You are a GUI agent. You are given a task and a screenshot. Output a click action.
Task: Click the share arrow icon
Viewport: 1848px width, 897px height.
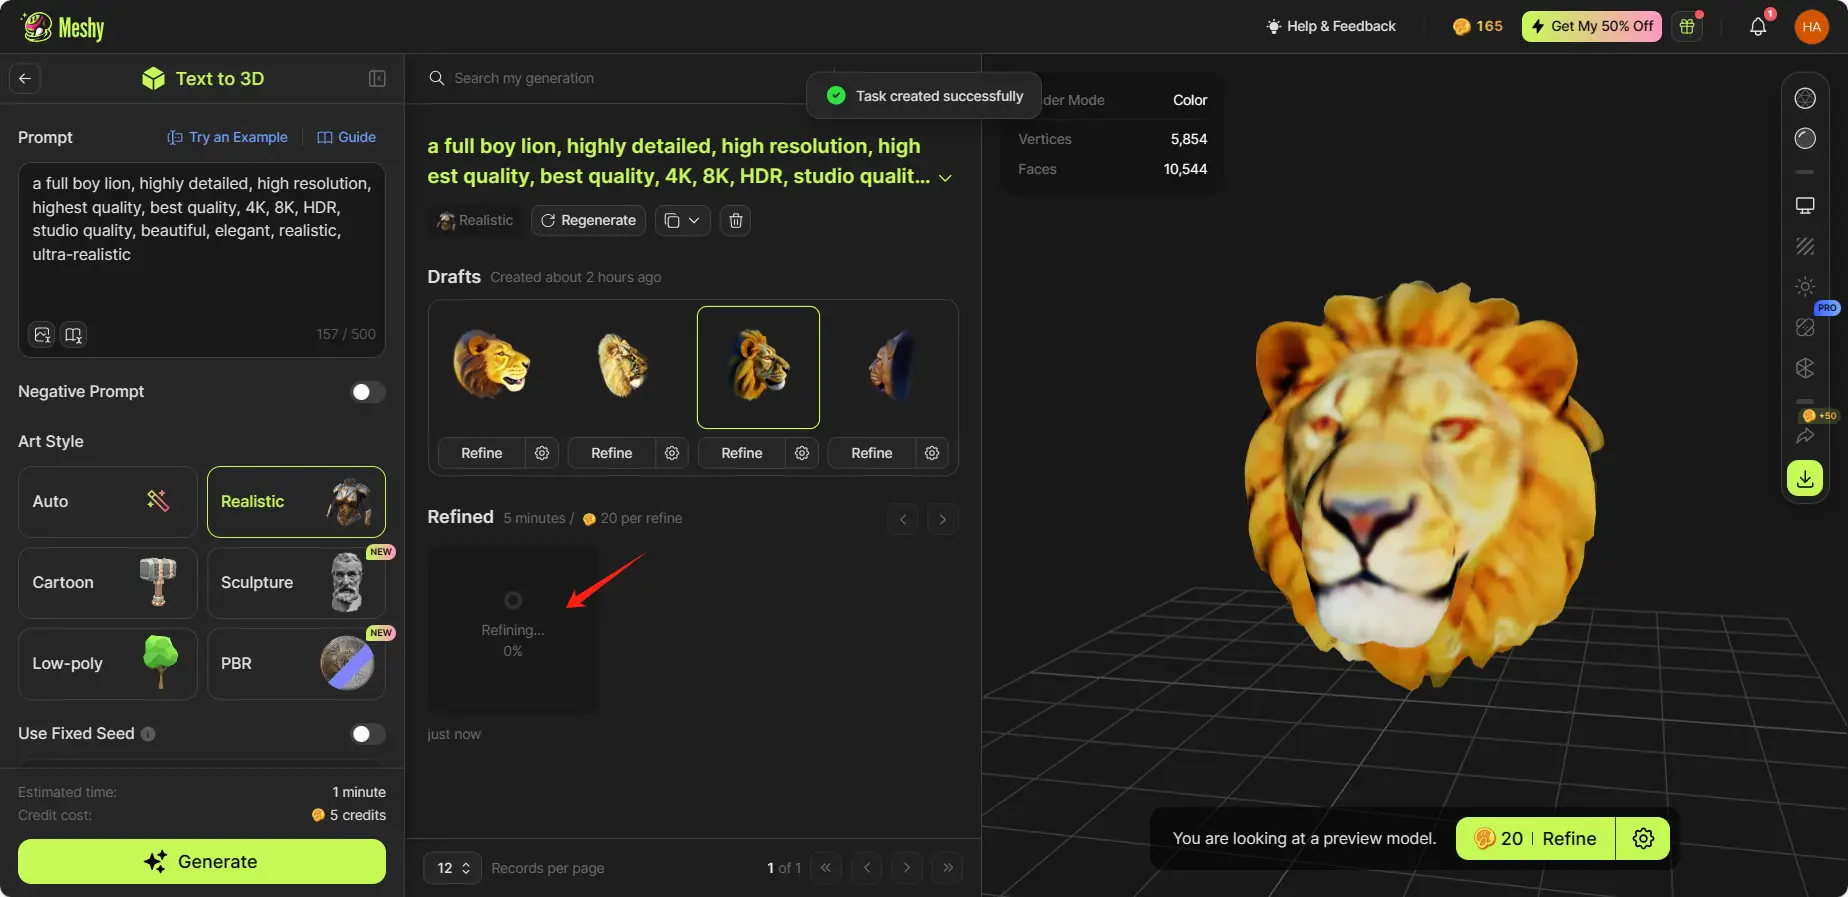[1804, 436]
